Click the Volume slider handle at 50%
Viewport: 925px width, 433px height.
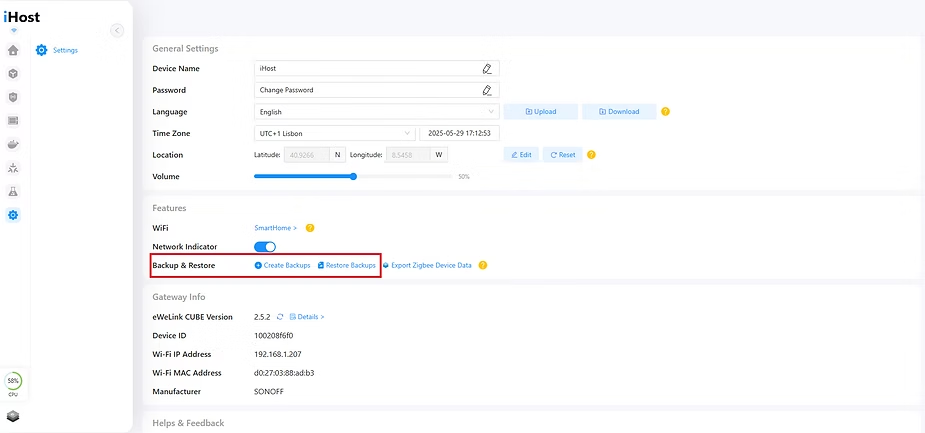pos(353,176)
